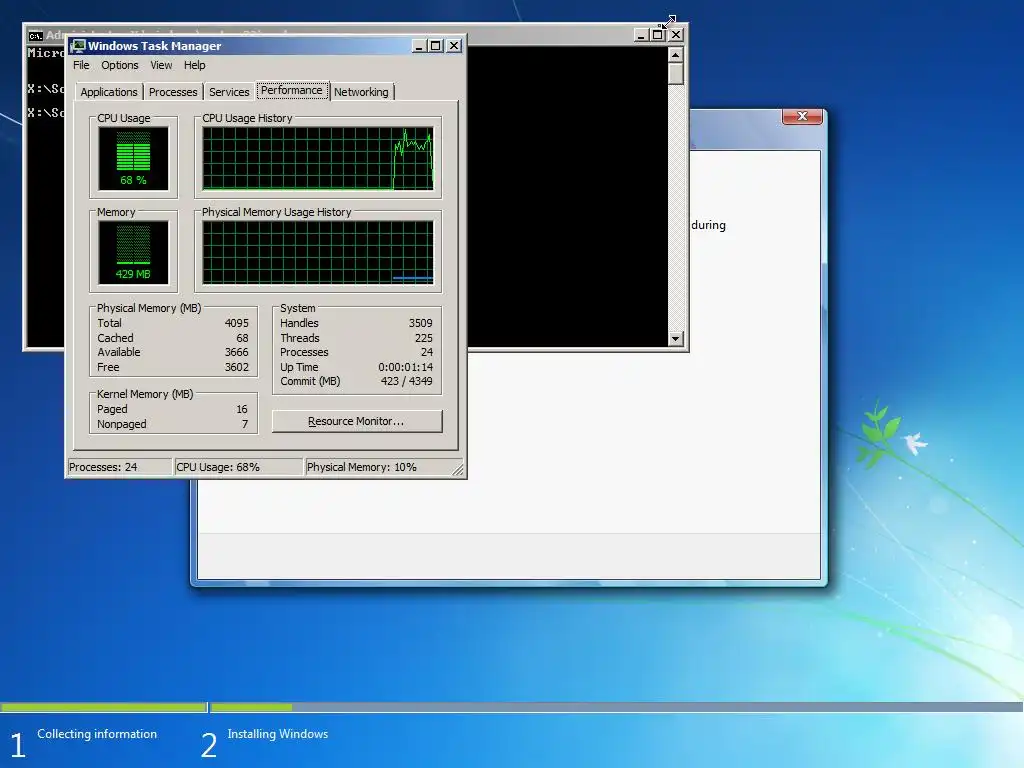Click the Up Time value 0:00:01:14

click(406, 368)
